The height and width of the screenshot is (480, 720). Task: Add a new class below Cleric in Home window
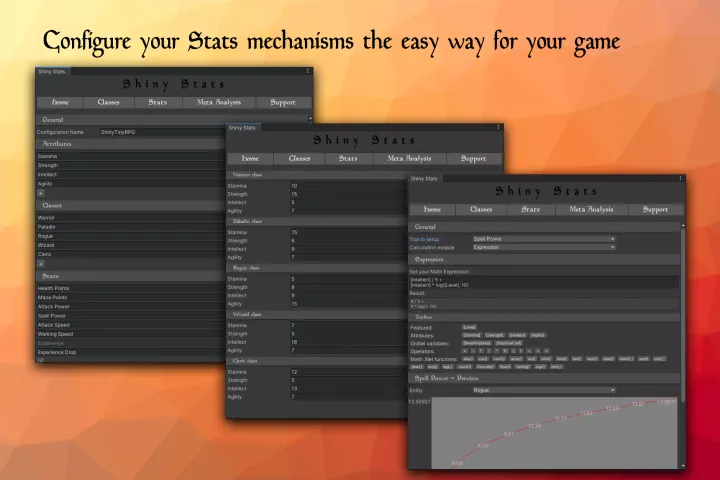tap(41, 264)
